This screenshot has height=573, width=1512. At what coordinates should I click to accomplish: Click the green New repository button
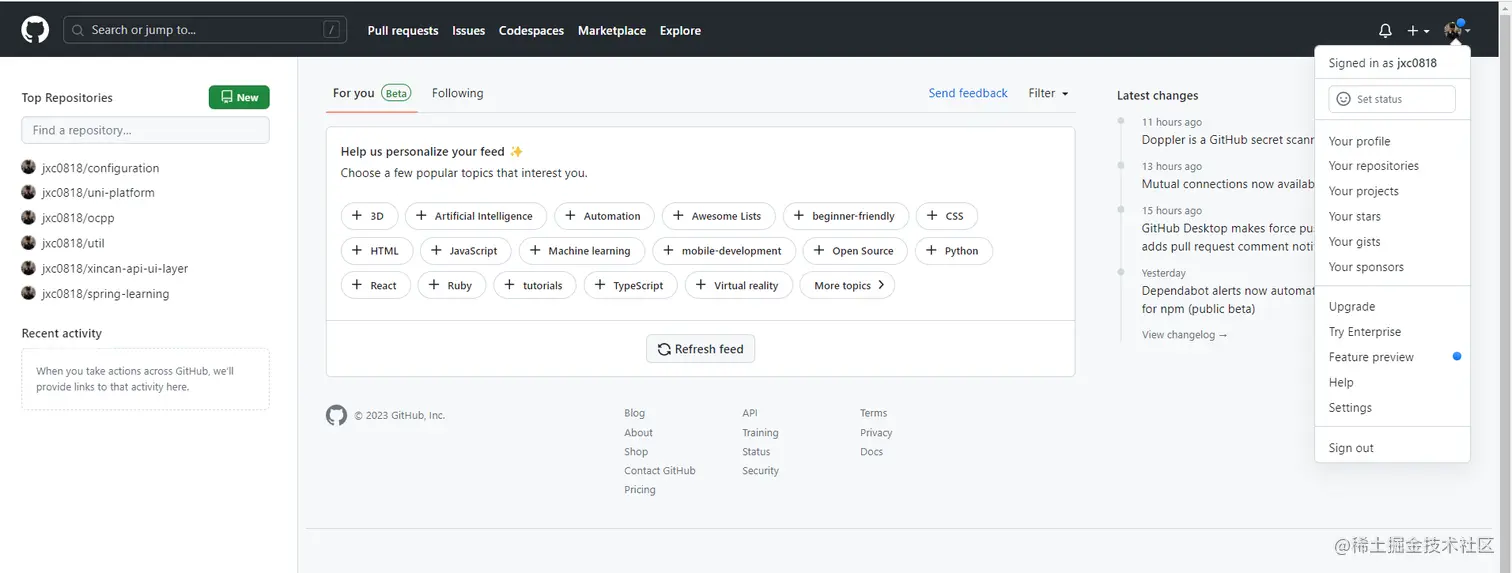pyautogui.click(x=239, y=97)
